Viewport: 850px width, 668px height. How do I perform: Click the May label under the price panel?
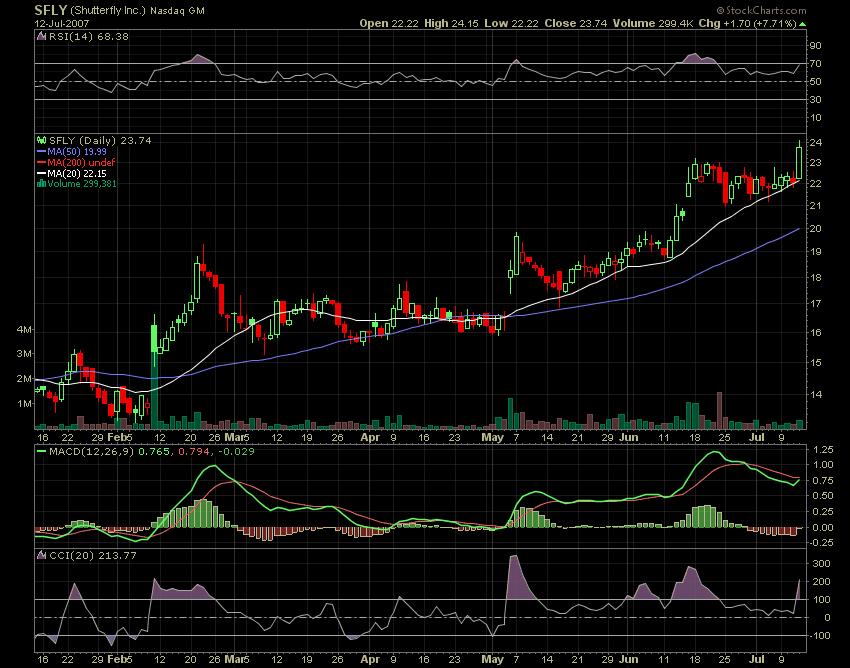coord(493,438)
